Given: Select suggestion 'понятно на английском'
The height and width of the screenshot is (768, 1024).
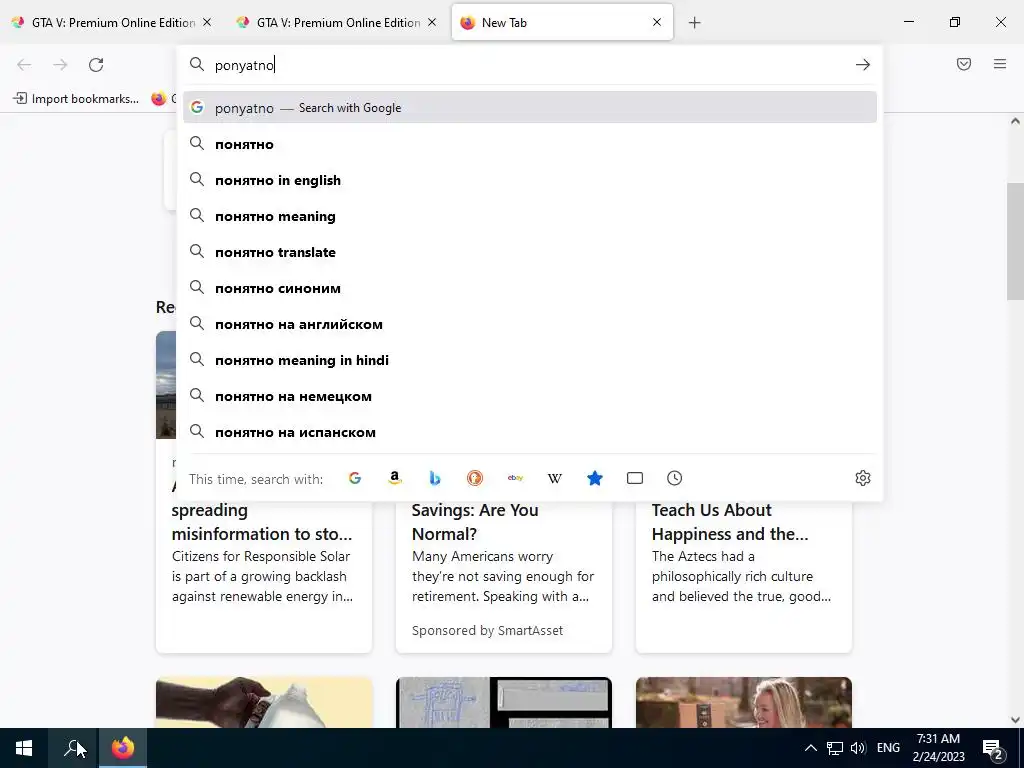Looking at the screenshot, I should 530,324.
